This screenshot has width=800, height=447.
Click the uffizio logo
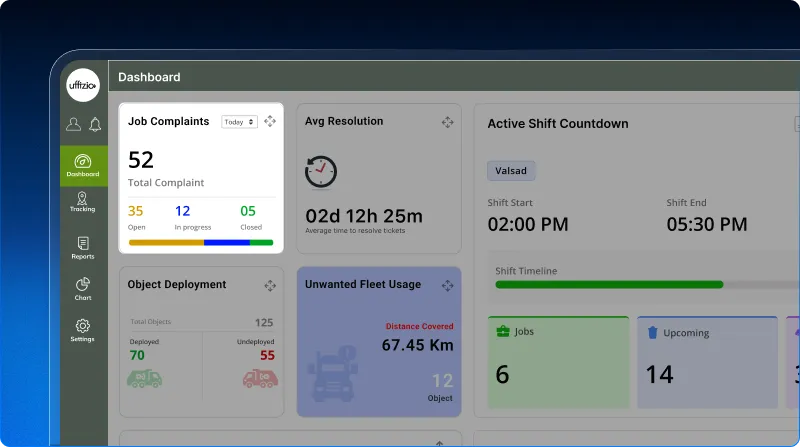pos(83,85)
